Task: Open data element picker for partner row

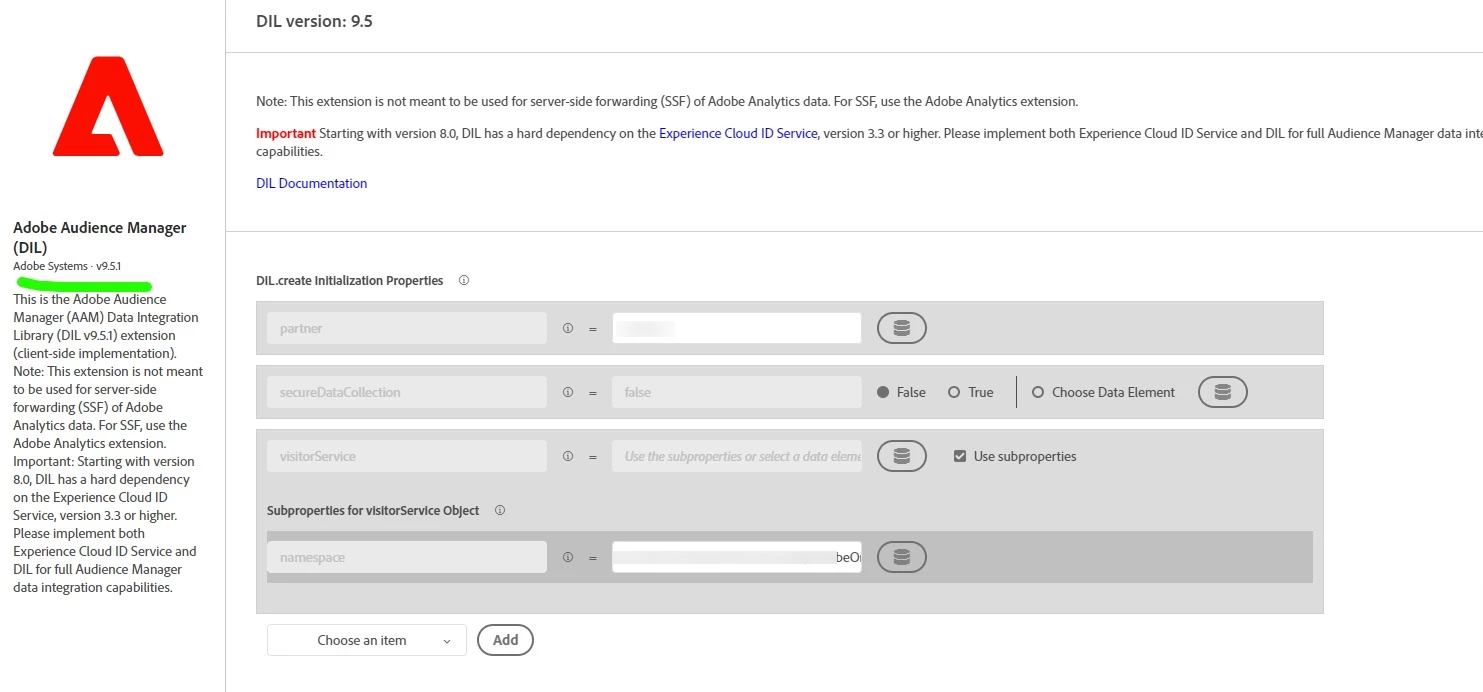Action: pos(902,328)
